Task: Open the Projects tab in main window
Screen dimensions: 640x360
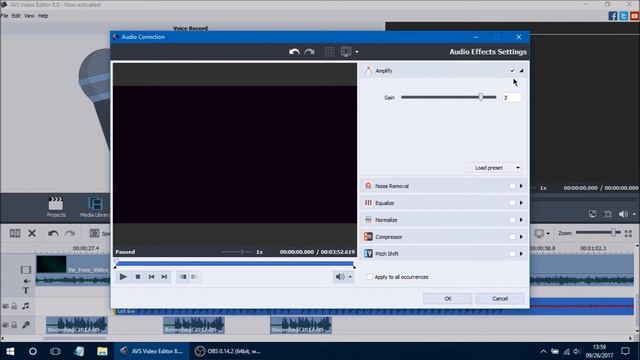Action: tap(56, 207)
